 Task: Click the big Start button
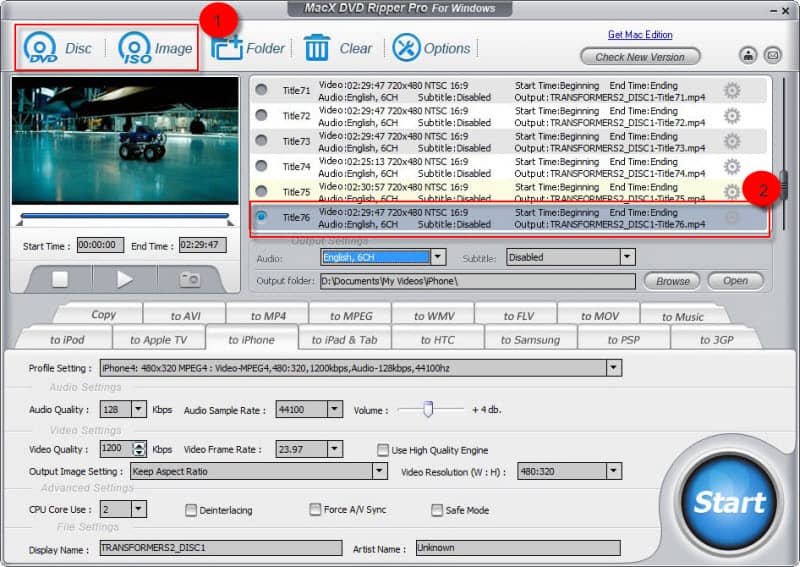click(730, 502)
